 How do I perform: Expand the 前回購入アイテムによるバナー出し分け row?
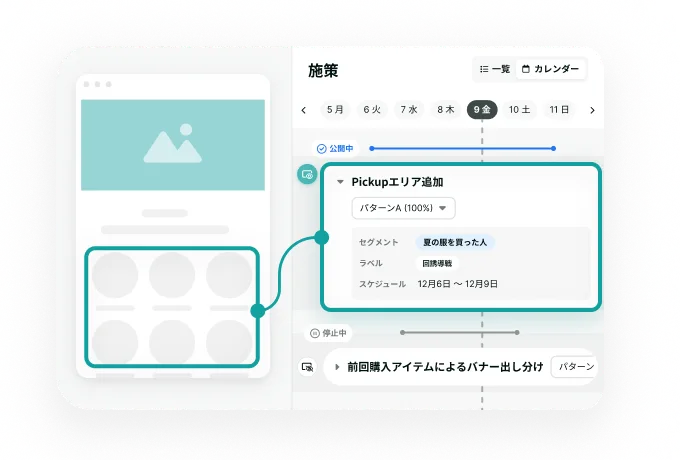coord(337,367)
